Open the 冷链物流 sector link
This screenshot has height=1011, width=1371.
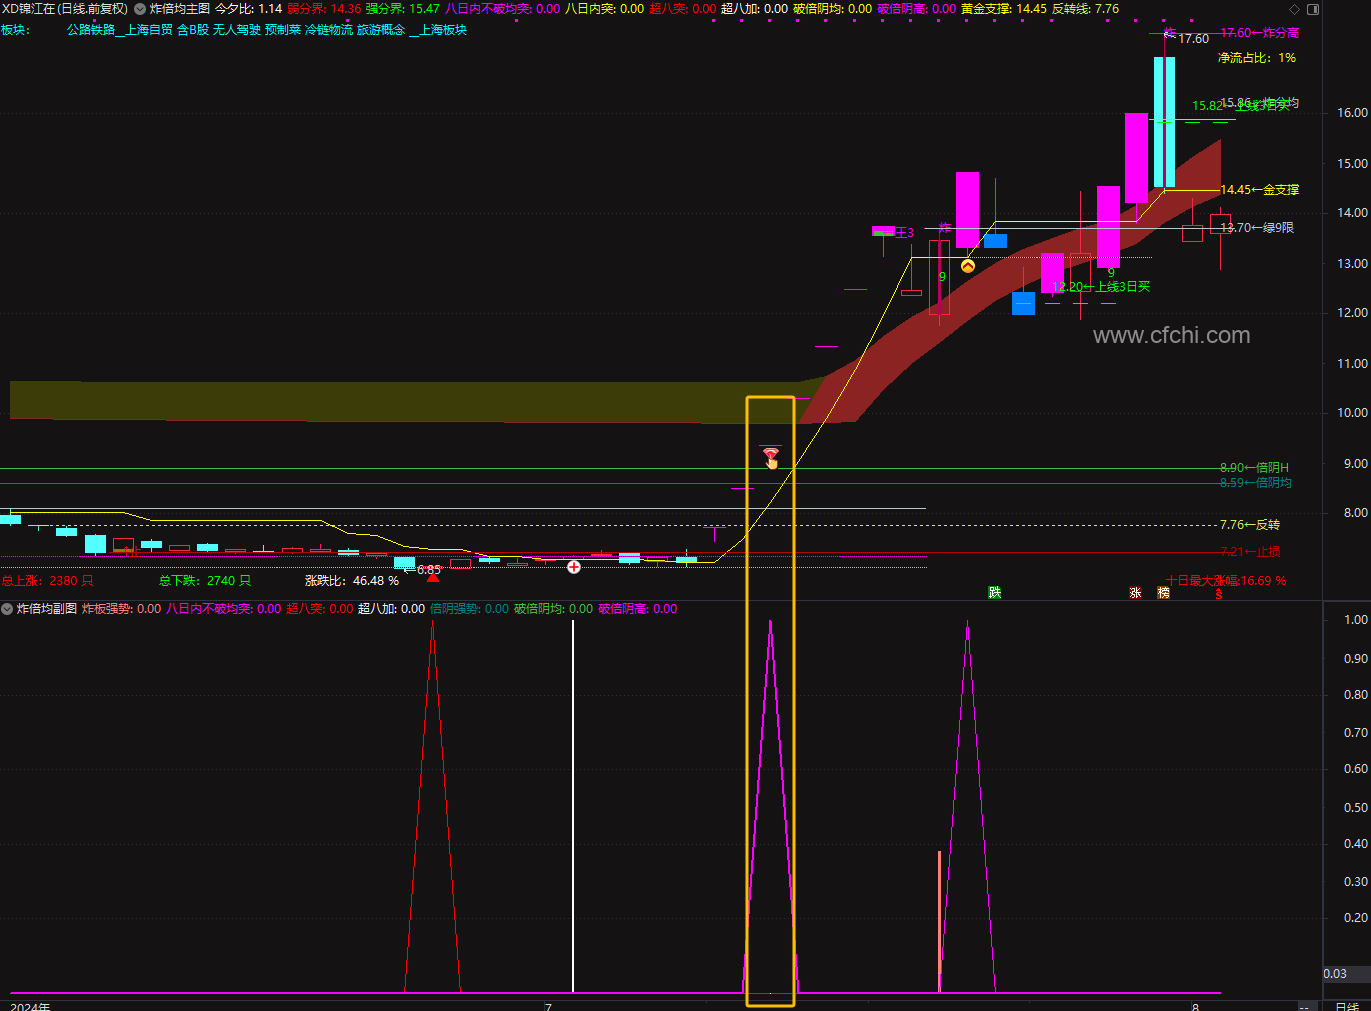(329, 30)
